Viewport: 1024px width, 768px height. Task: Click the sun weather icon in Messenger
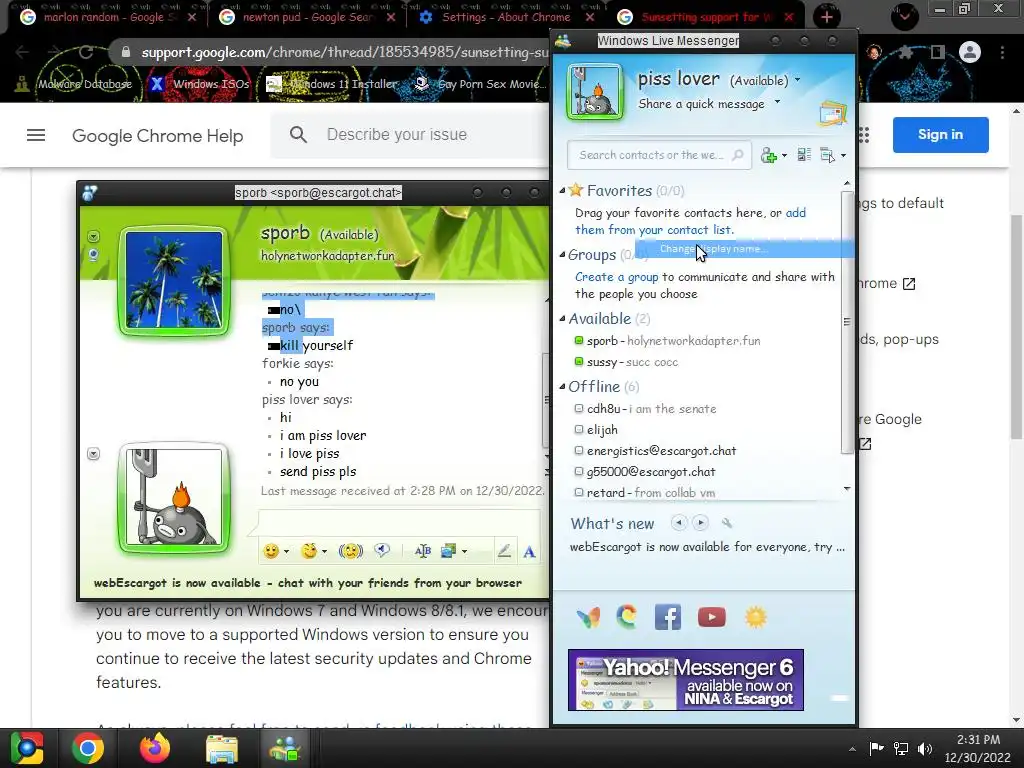pyautogui.click(x=756, y=617)
